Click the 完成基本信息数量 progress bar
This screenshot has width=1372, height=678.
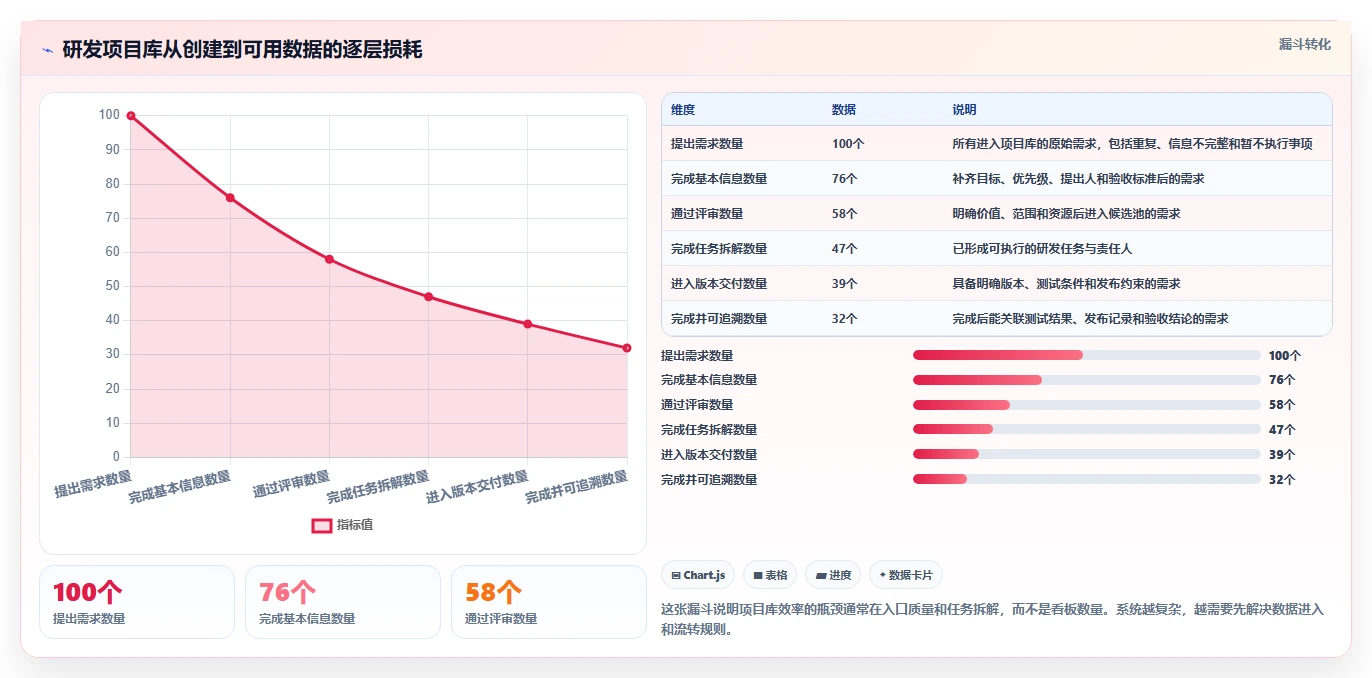pos(1087,380)
